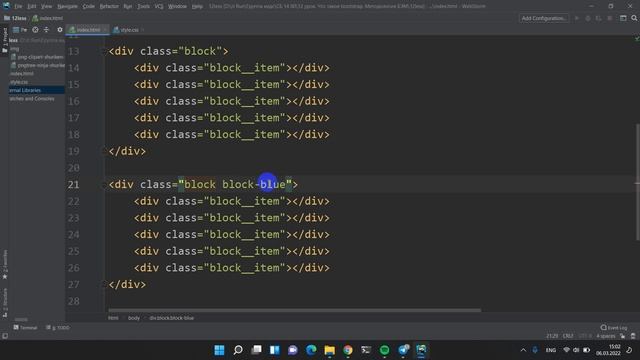The width and height of the screenshot is (640, 360).
Task: Click fold end marker at line 19
Action: tap(103, 151)
